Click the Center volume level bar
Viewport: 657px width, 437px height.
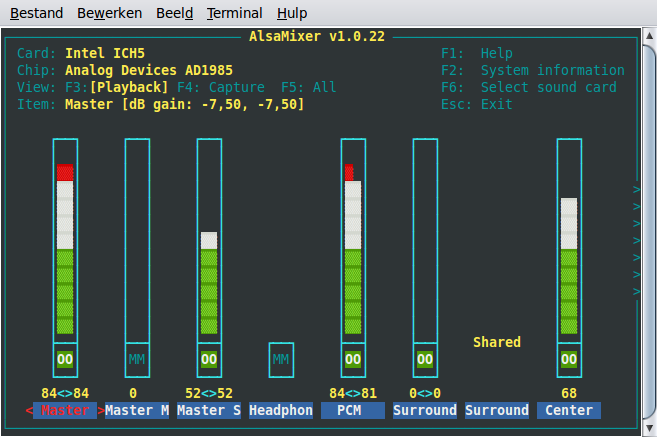(569, 265)
